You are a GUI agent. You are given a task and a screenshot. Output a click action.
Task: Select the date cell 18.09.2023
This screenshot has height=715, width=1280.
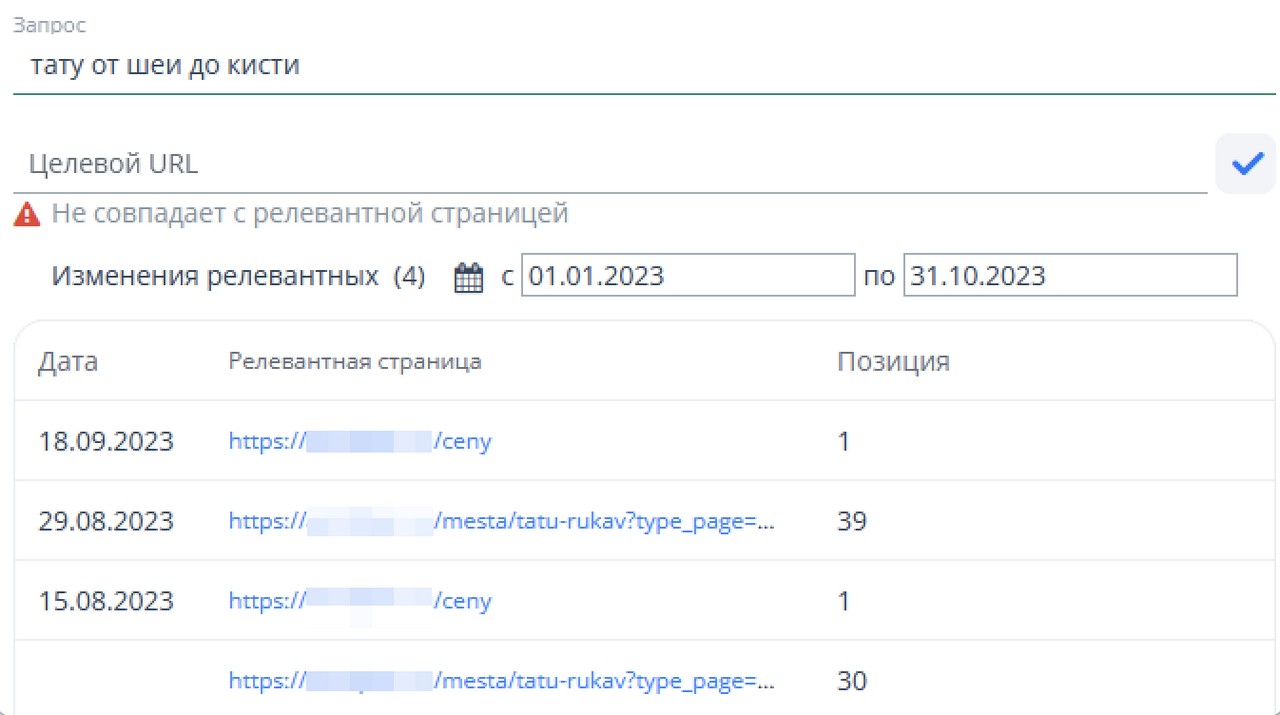(x=106, y=441)
